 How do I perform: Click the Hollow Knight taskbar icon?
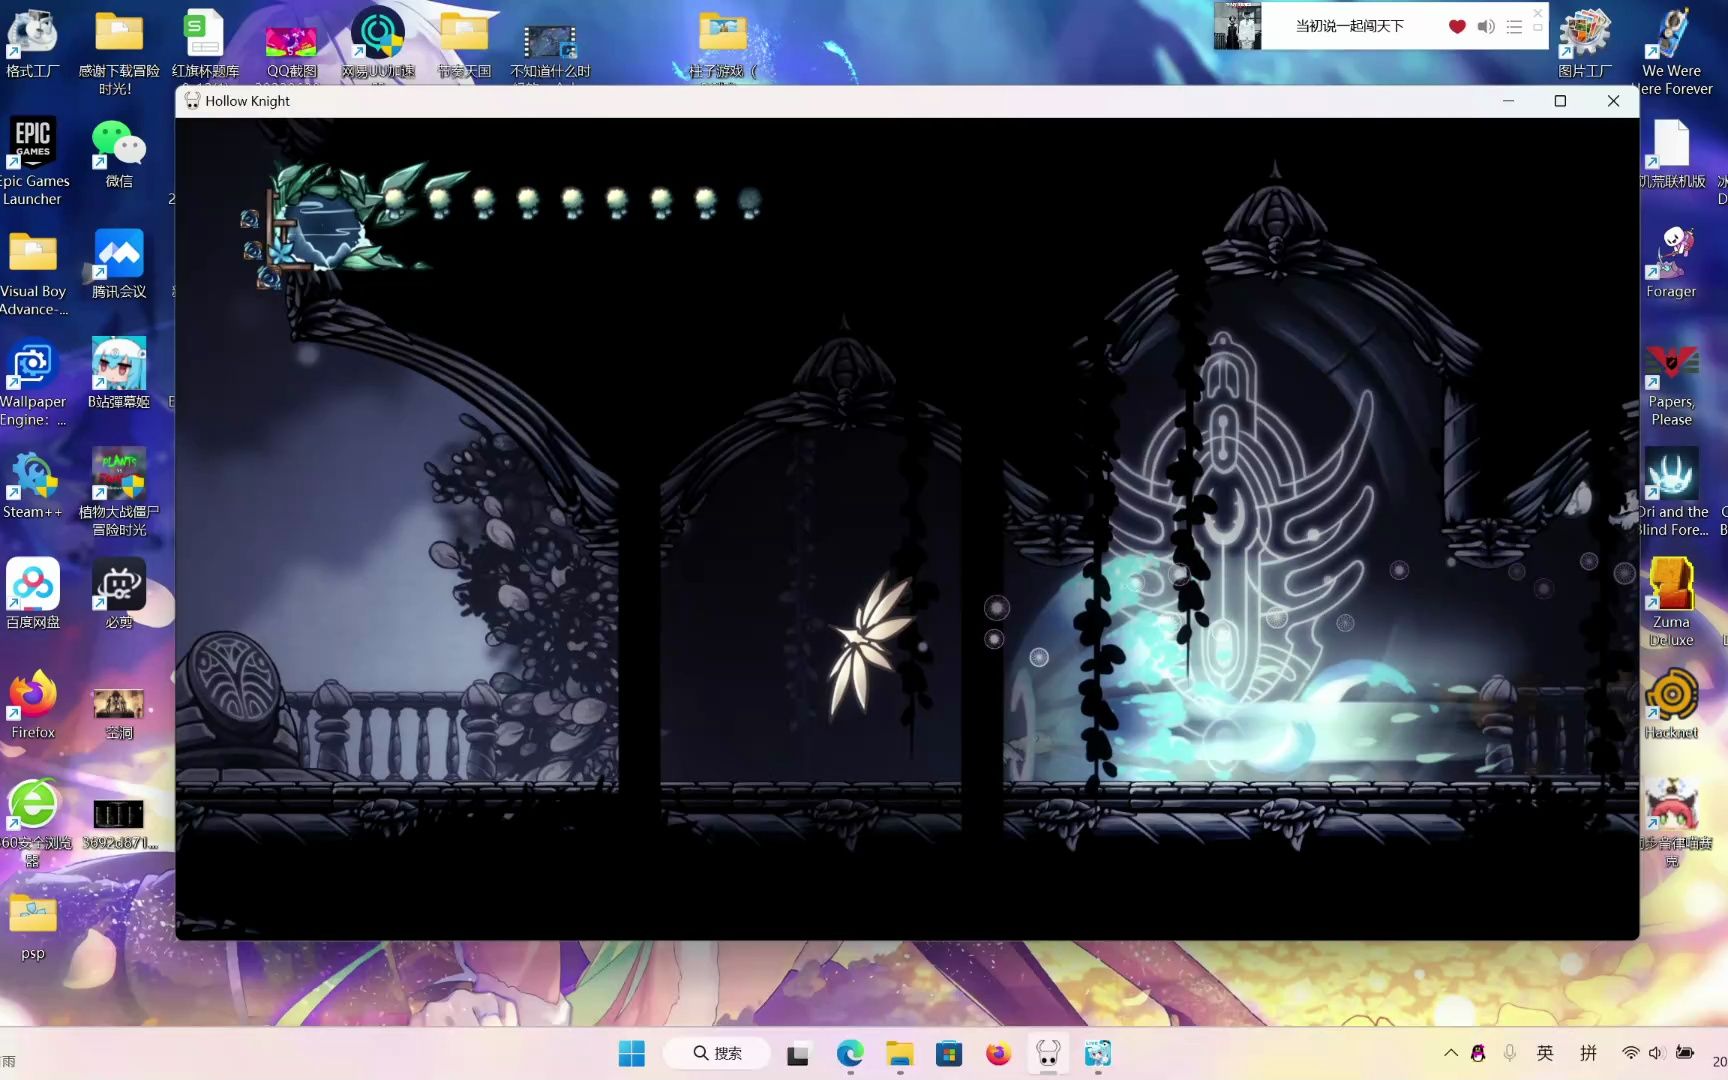pos(1047,1053)
